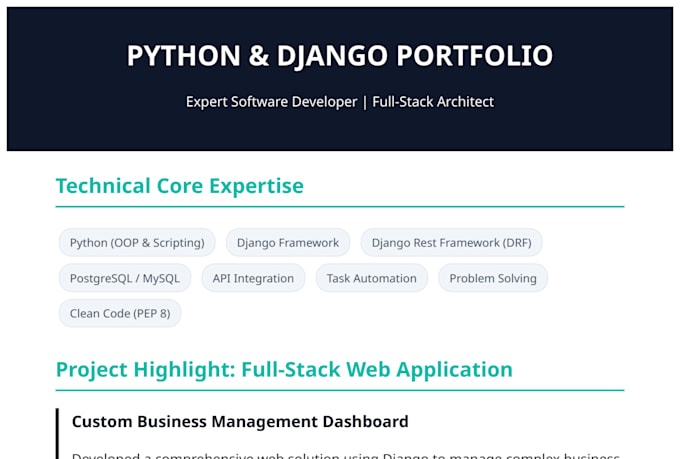This screenshot has width=680, height=459.
Task: Choose the "API Integration" skill tag
Action: [x=253, y=278]
